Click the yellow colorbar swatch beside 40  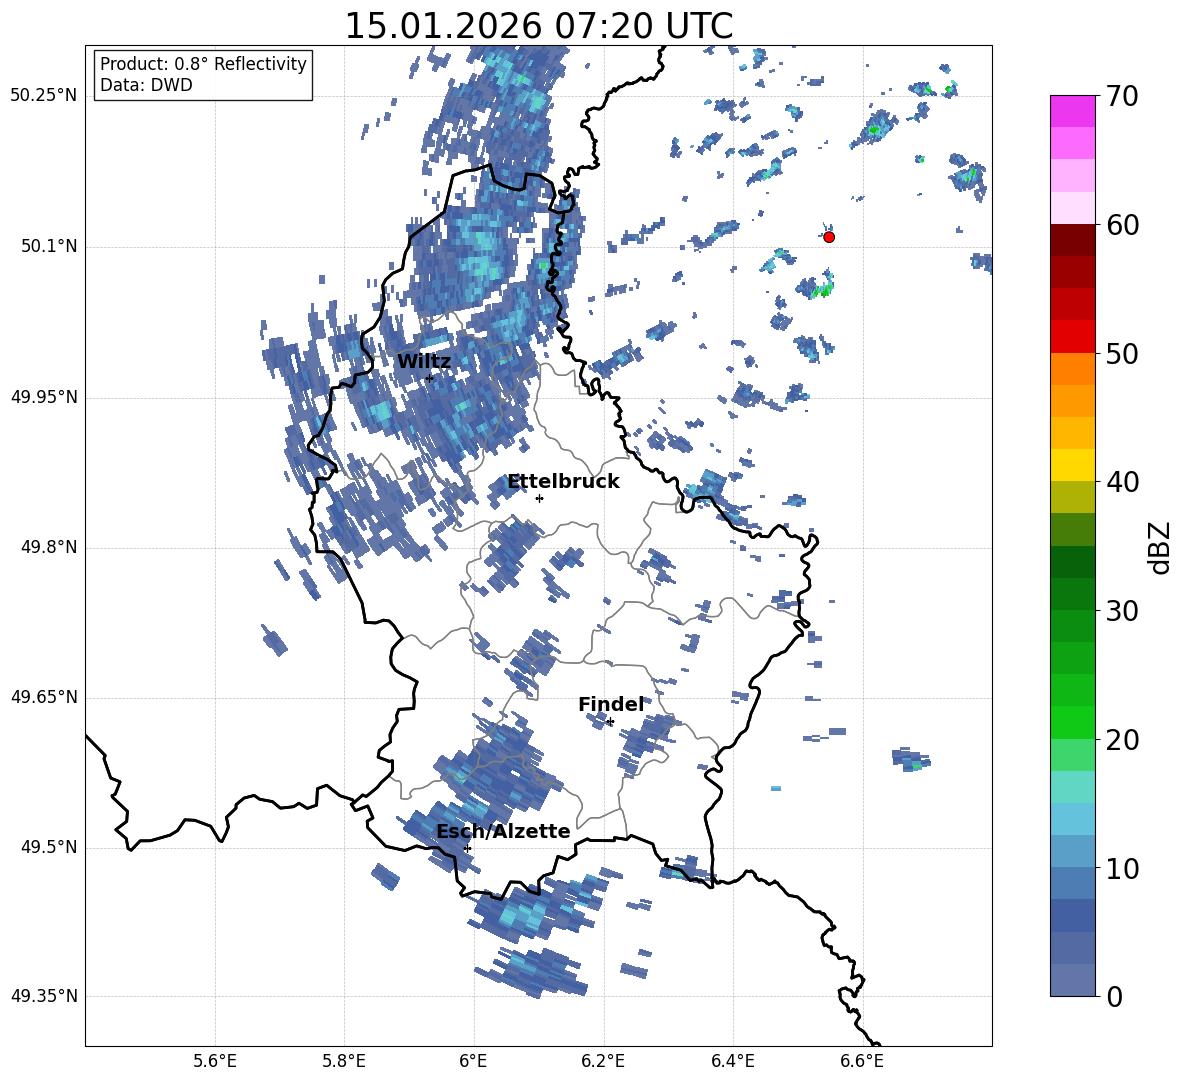pyautogui.click(x=1072, y=465)
